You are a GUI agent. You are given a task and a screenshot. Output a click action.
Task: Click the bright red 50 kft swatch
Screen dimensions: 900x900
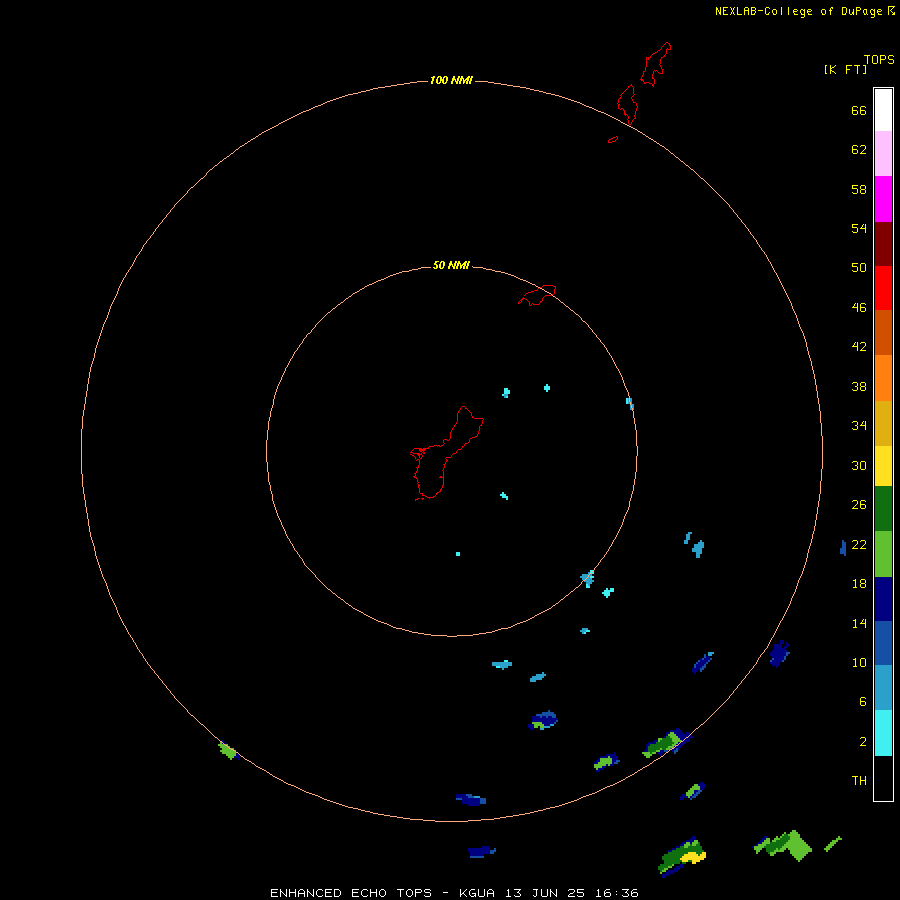coord(883,288)
